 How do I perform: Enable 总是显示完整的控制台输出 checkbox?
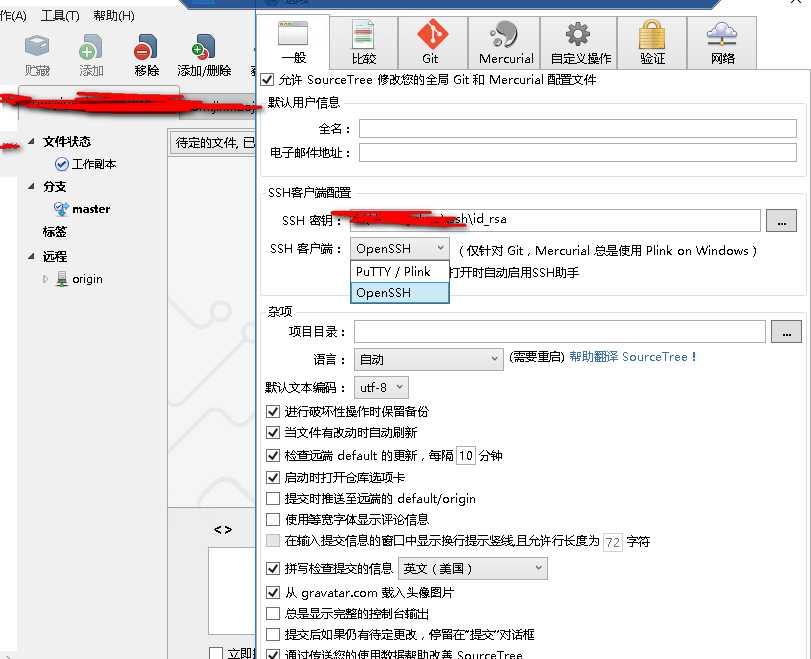click(273, 614)
